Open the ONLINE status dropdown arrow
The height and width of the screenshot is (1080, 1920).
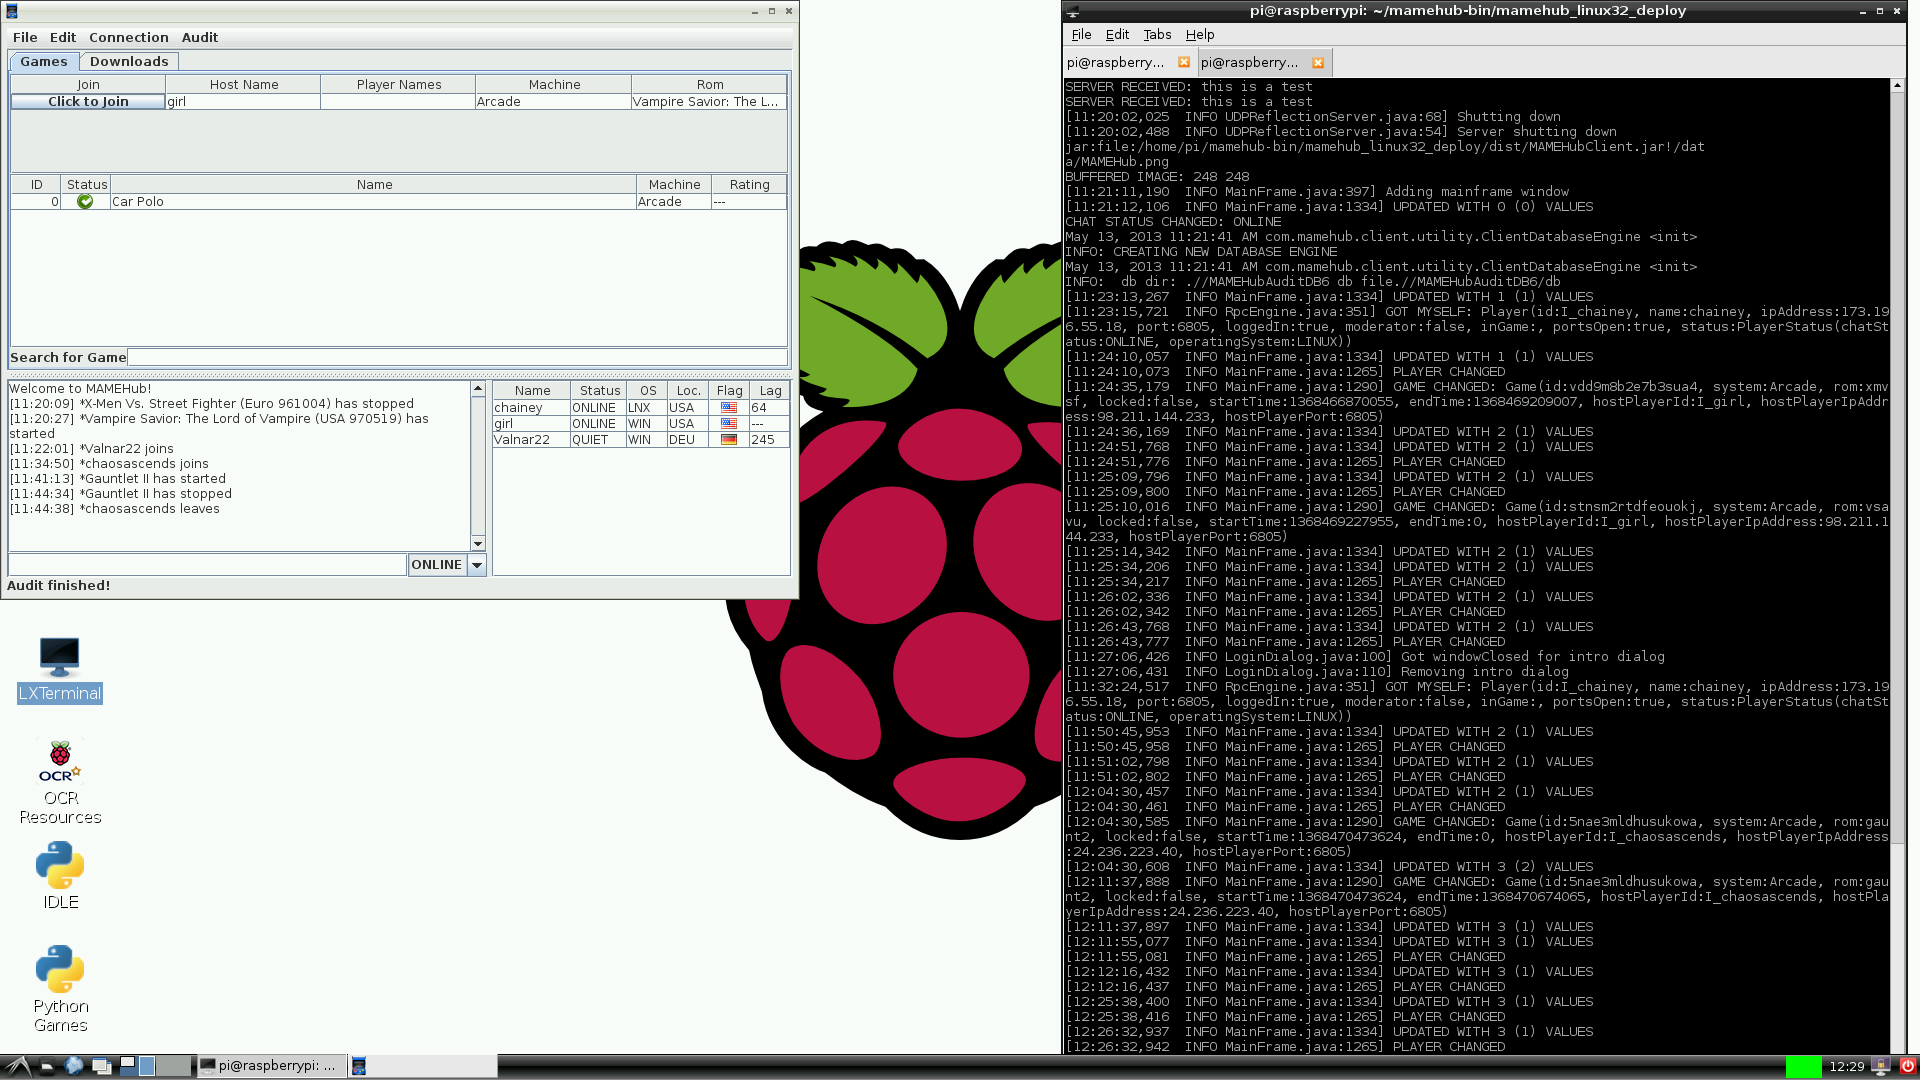coord(477,565)
